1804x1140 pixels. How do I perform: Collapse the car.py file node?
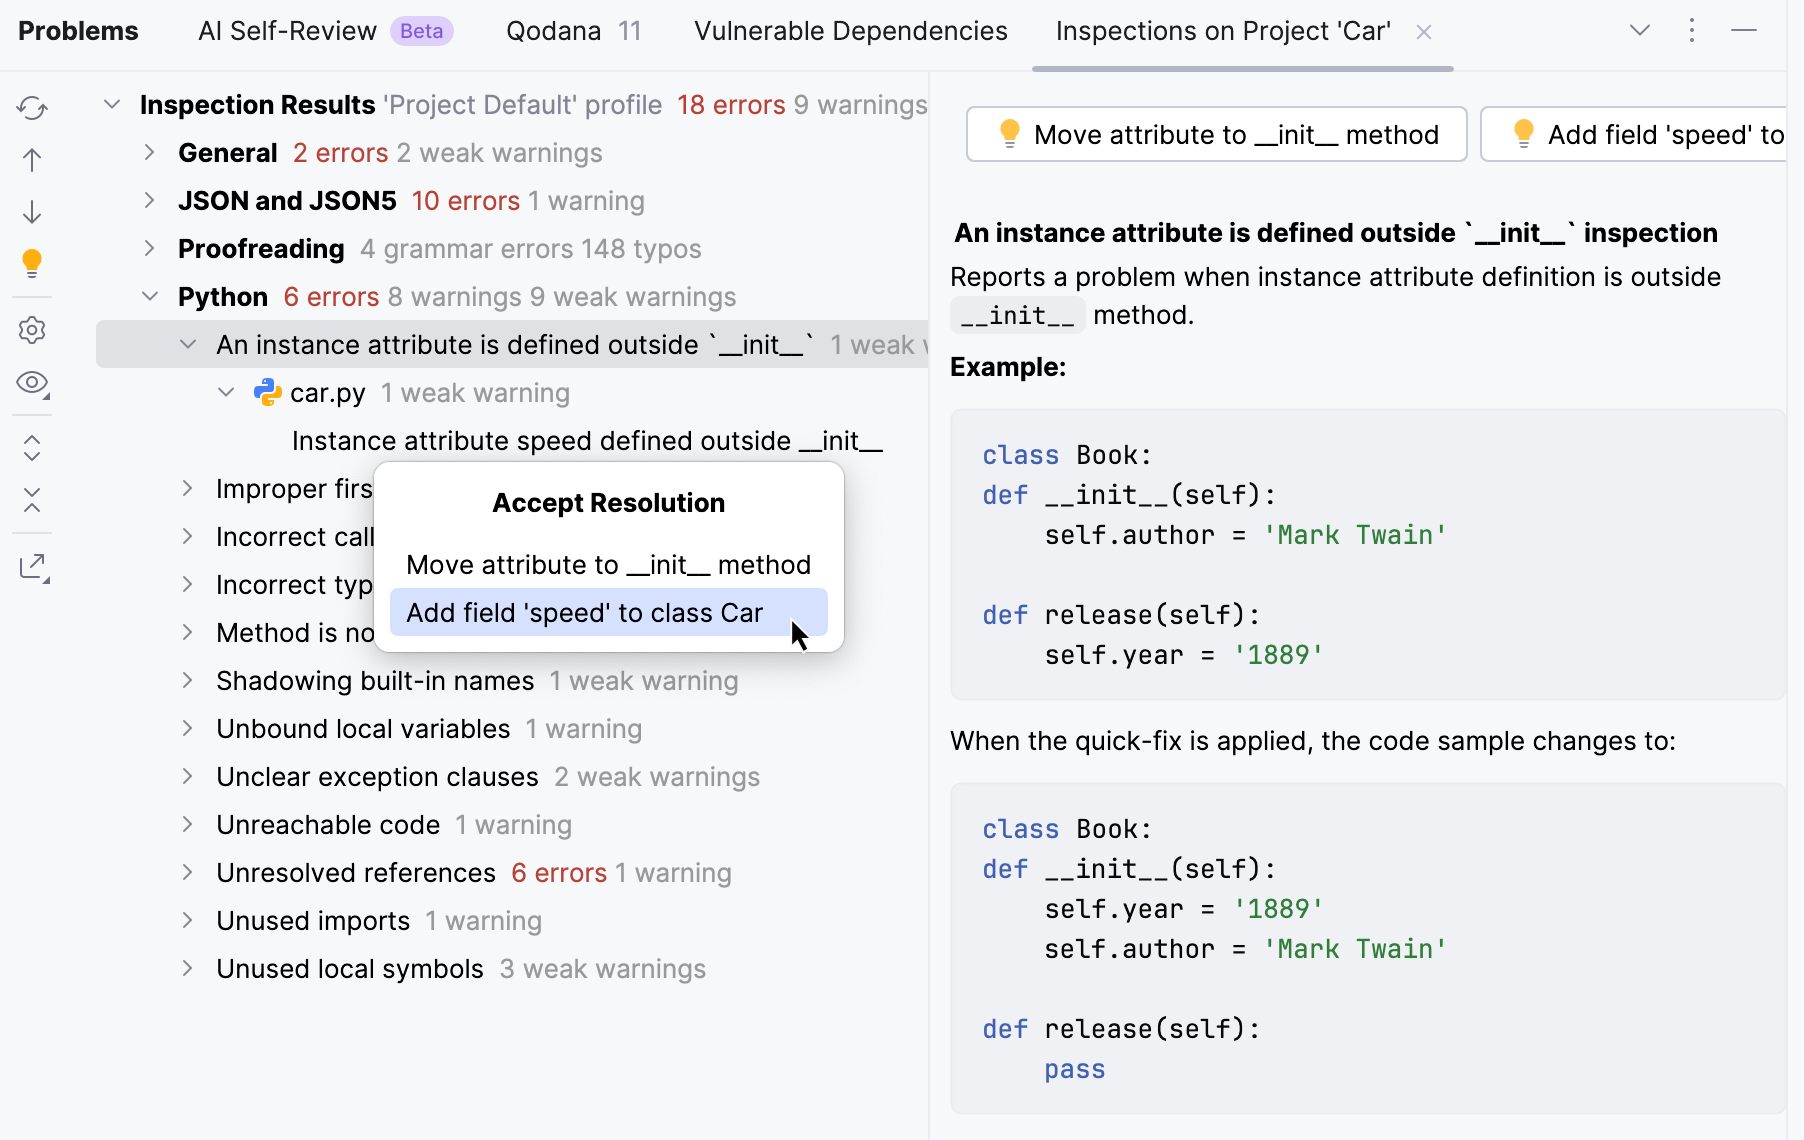226,393
